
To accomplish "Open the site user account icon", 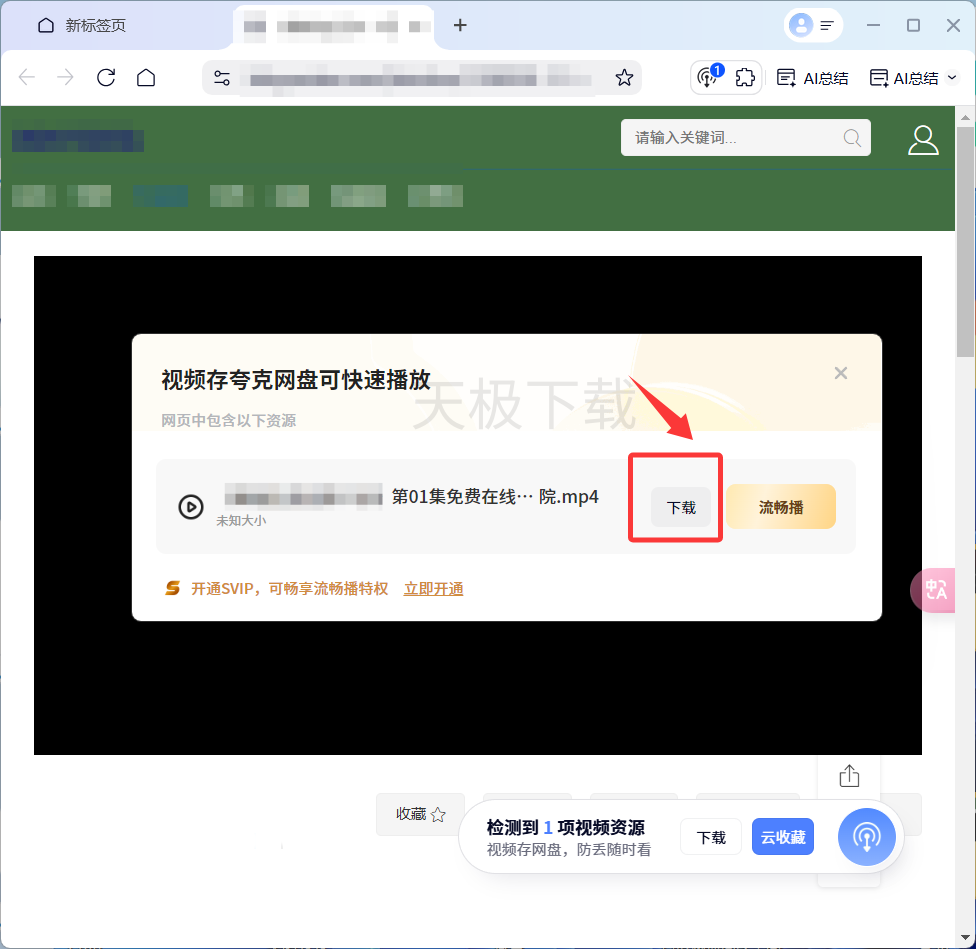I will (x=923, y=140).
